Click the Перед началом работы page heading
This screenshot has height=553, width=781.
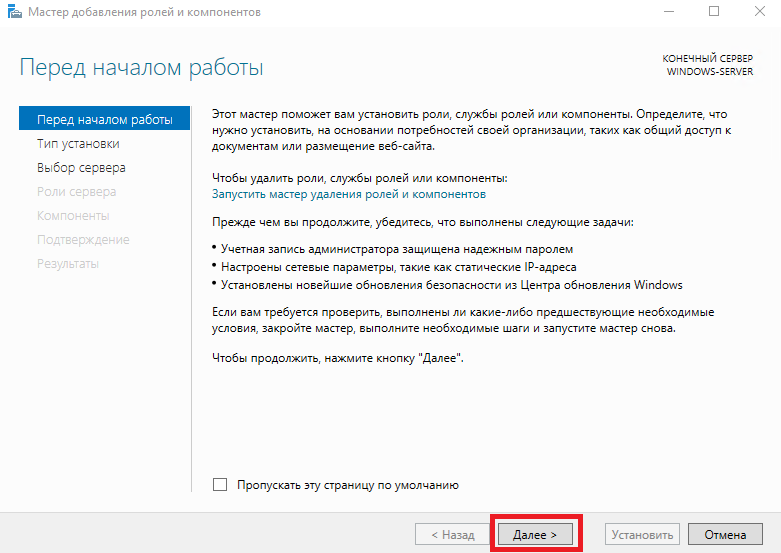(141, 67)
